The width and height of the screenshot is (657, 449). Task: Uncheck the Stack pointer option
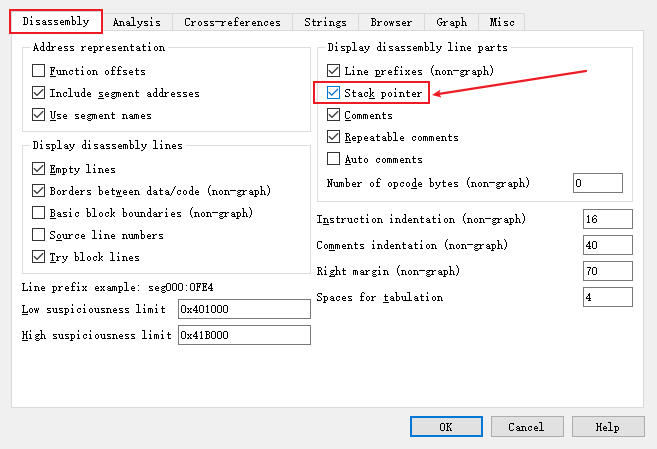pos(334,94)
